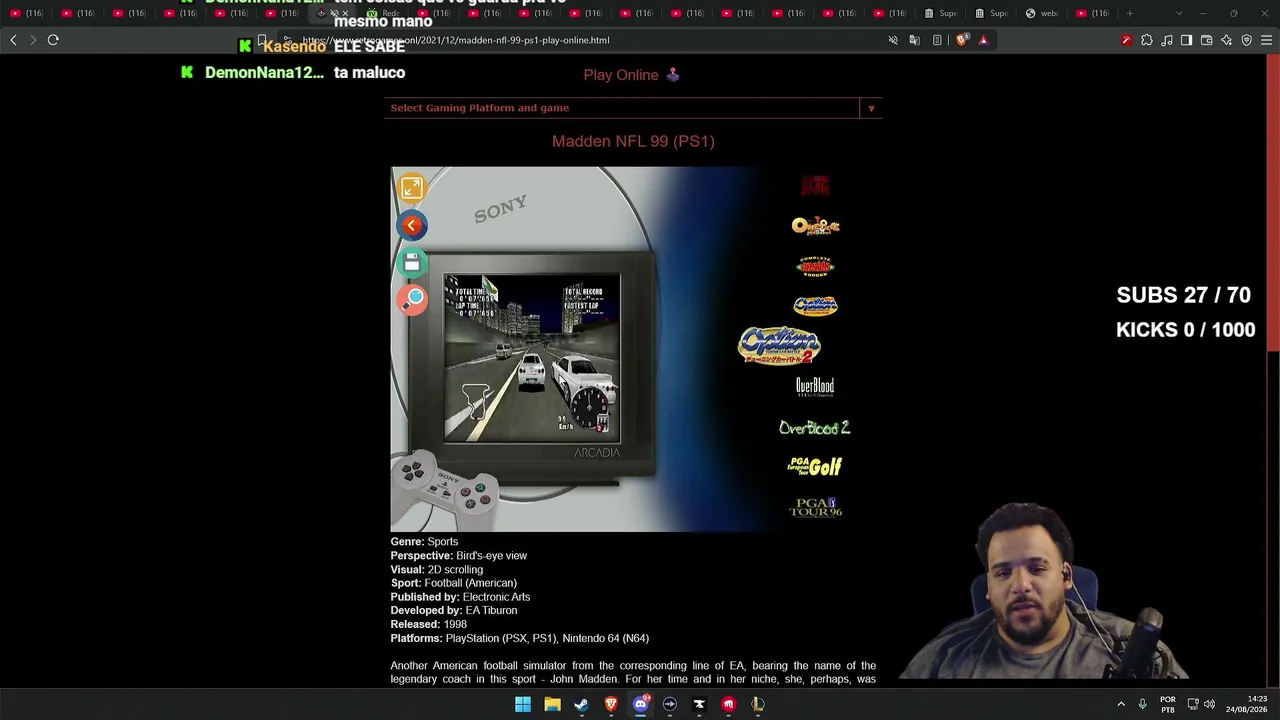1280x720 pixels.
Task: Save state using the green floppy disk icon
Action: [412, 262]
